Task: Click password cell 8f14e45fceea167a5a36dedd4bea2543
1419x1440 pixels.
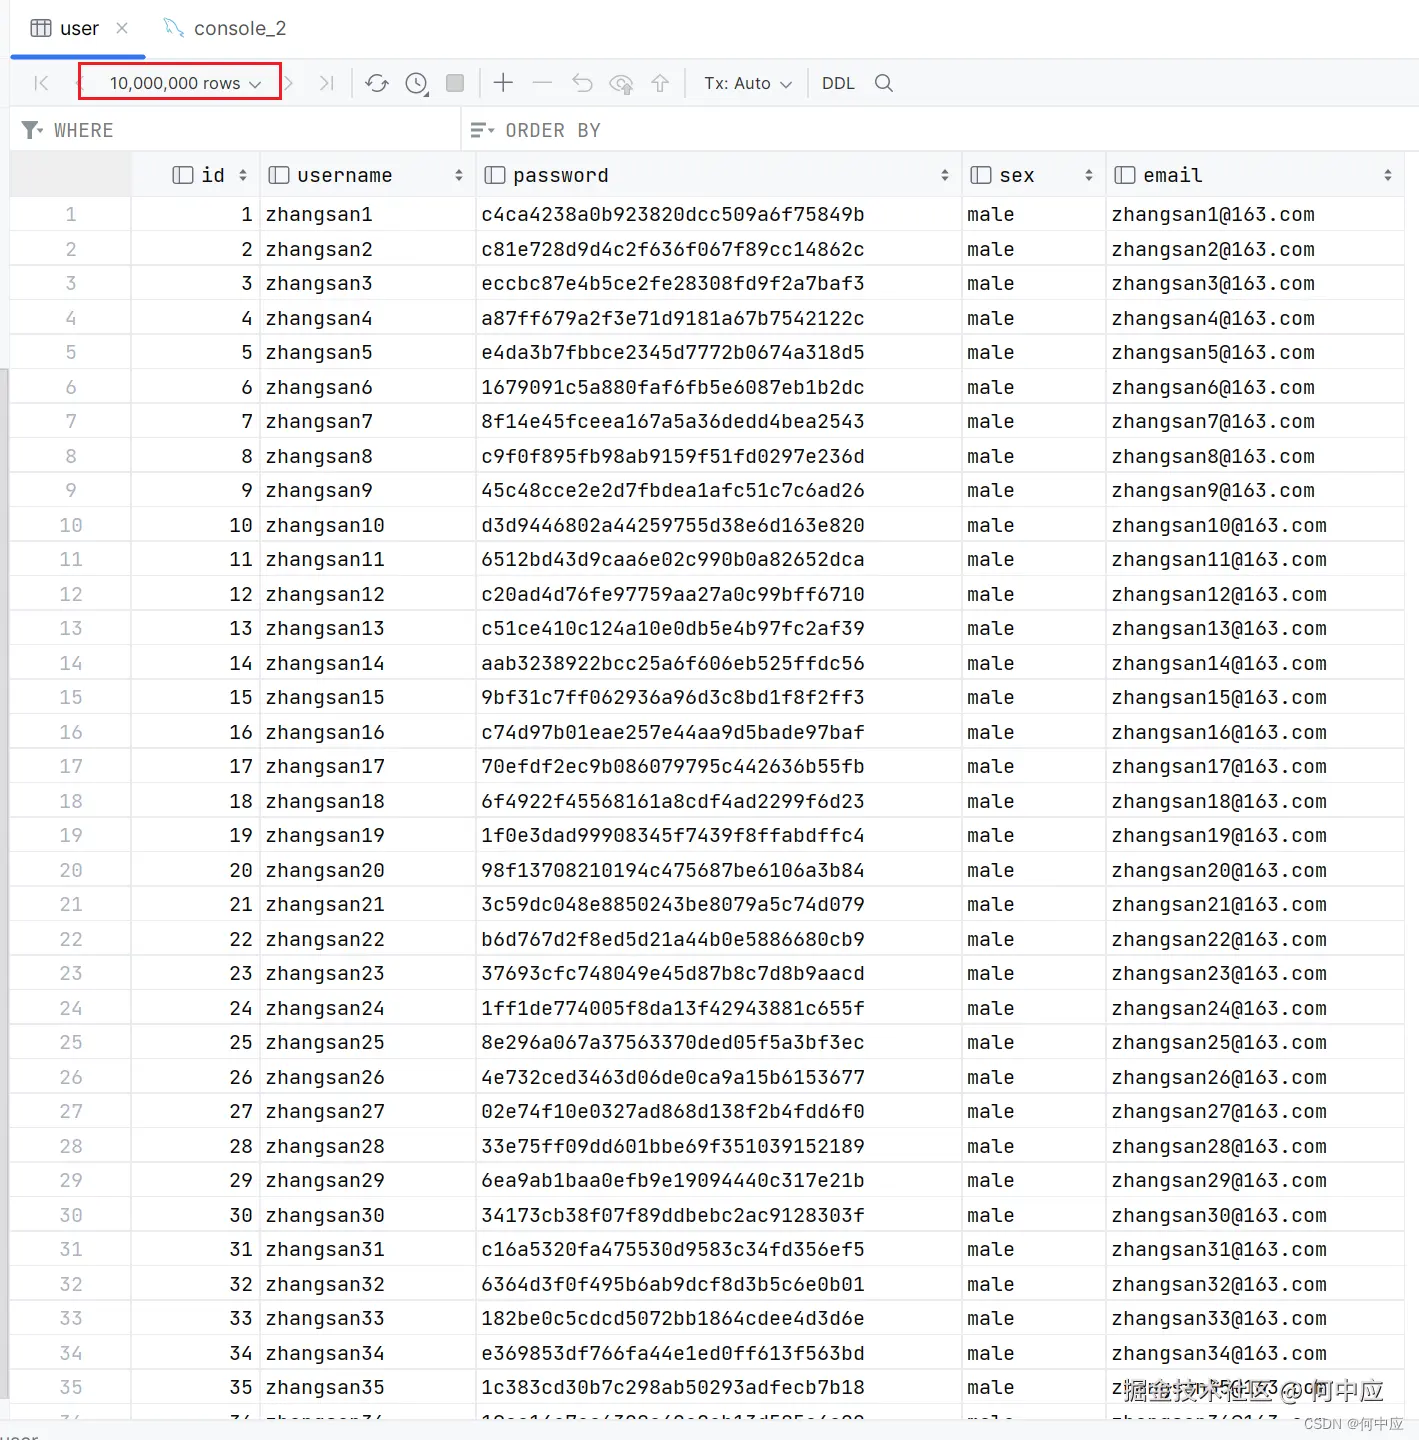Action: coord(718,421)
